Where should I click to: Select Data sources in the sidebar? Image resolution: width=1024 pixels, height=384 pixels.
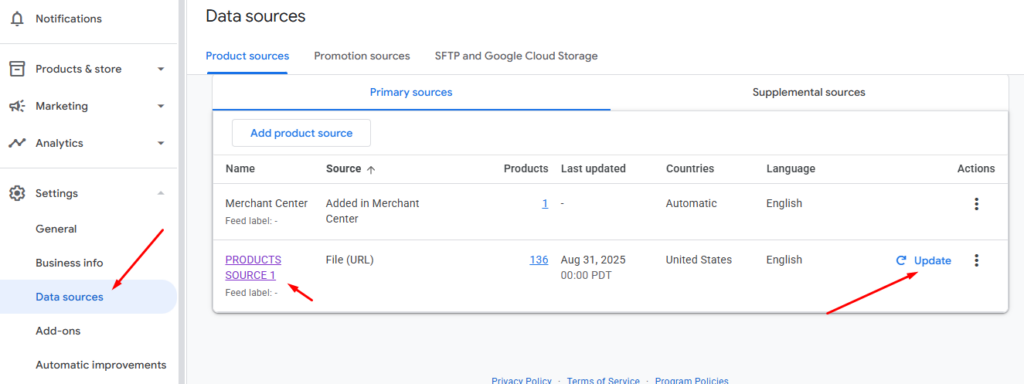88,297
